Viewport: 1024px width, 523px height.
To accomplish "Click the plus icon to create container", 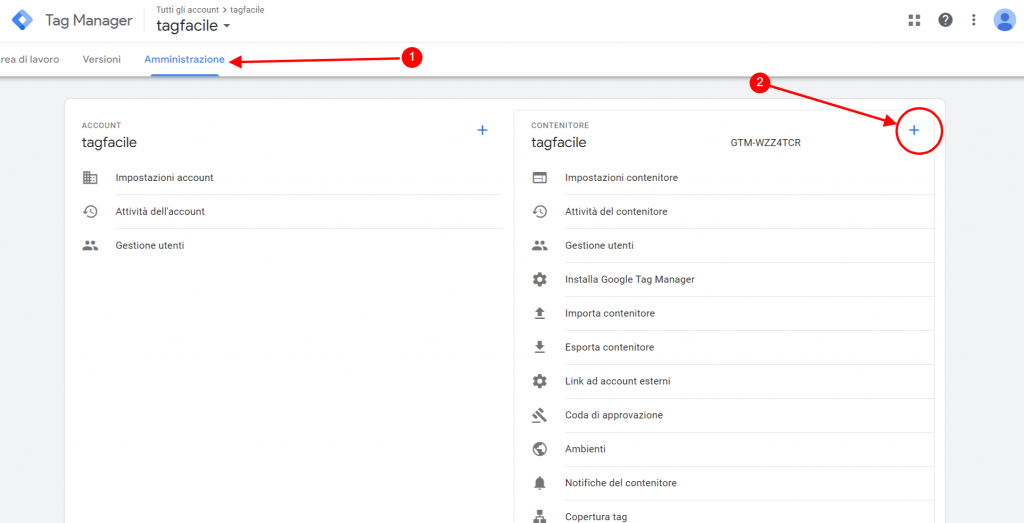I will point(914,130).
